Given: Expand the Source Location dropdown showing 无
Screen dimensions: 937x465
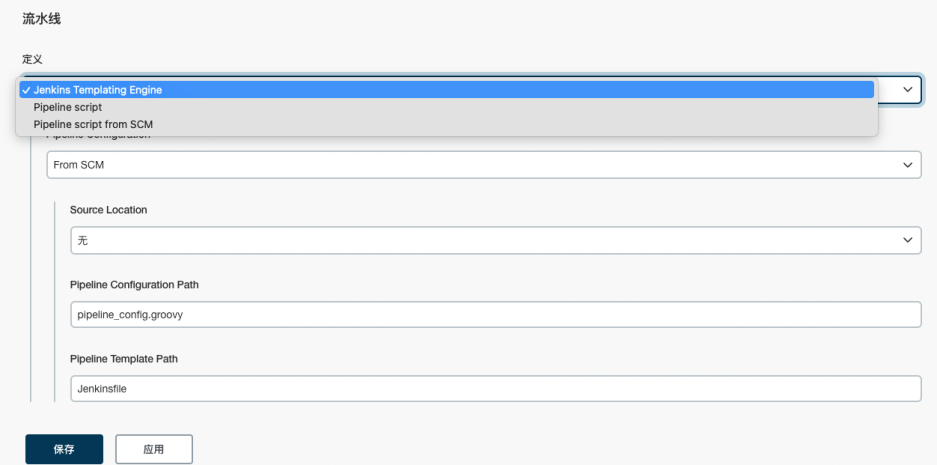Looking at the screenshot, I should pyautogui.click(x=495, y=240).
